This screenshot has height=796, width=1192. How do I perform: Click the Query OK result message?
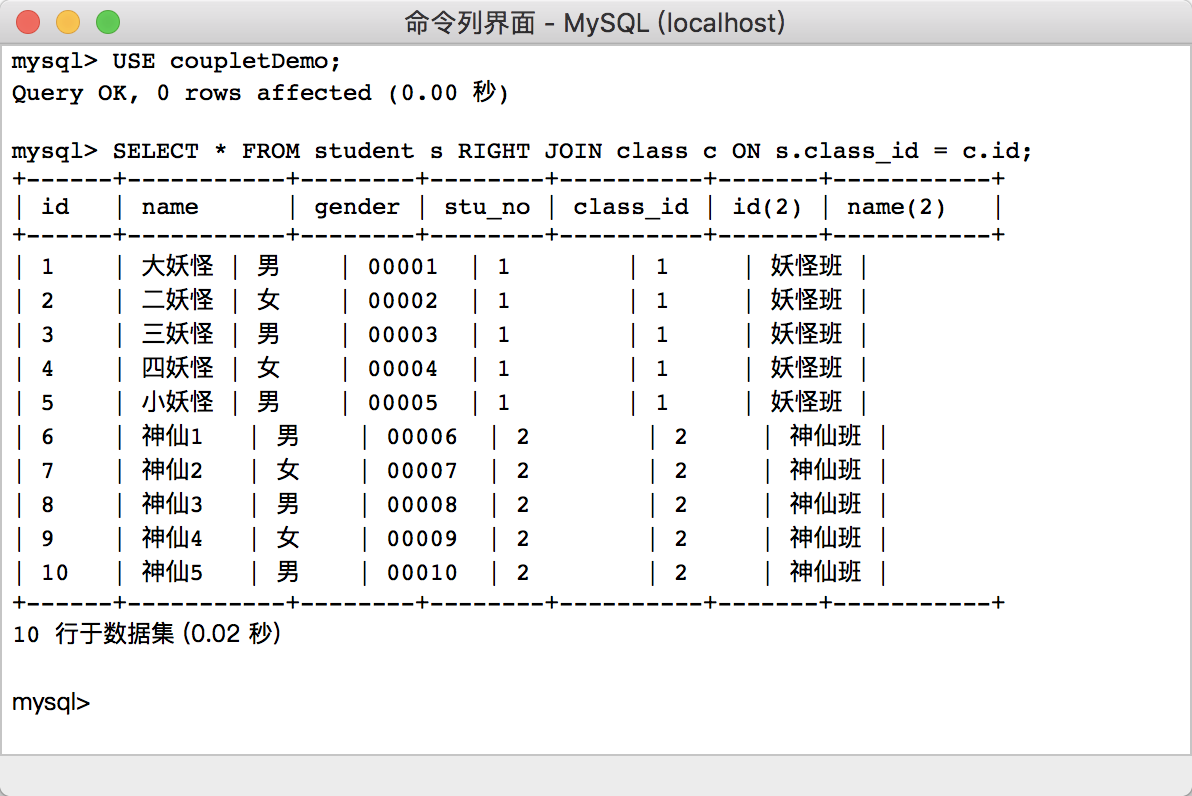tap(260, 93)
